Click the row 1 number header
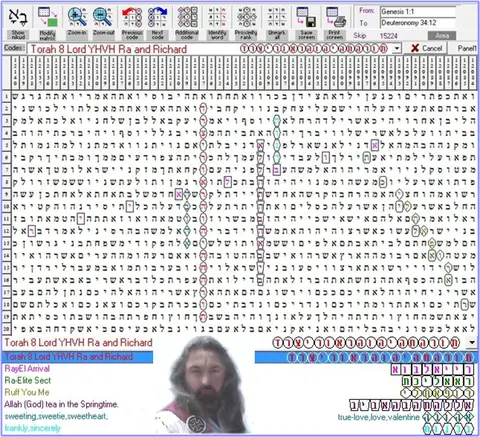Screen dimensions: 480x437 coord(6,97)
